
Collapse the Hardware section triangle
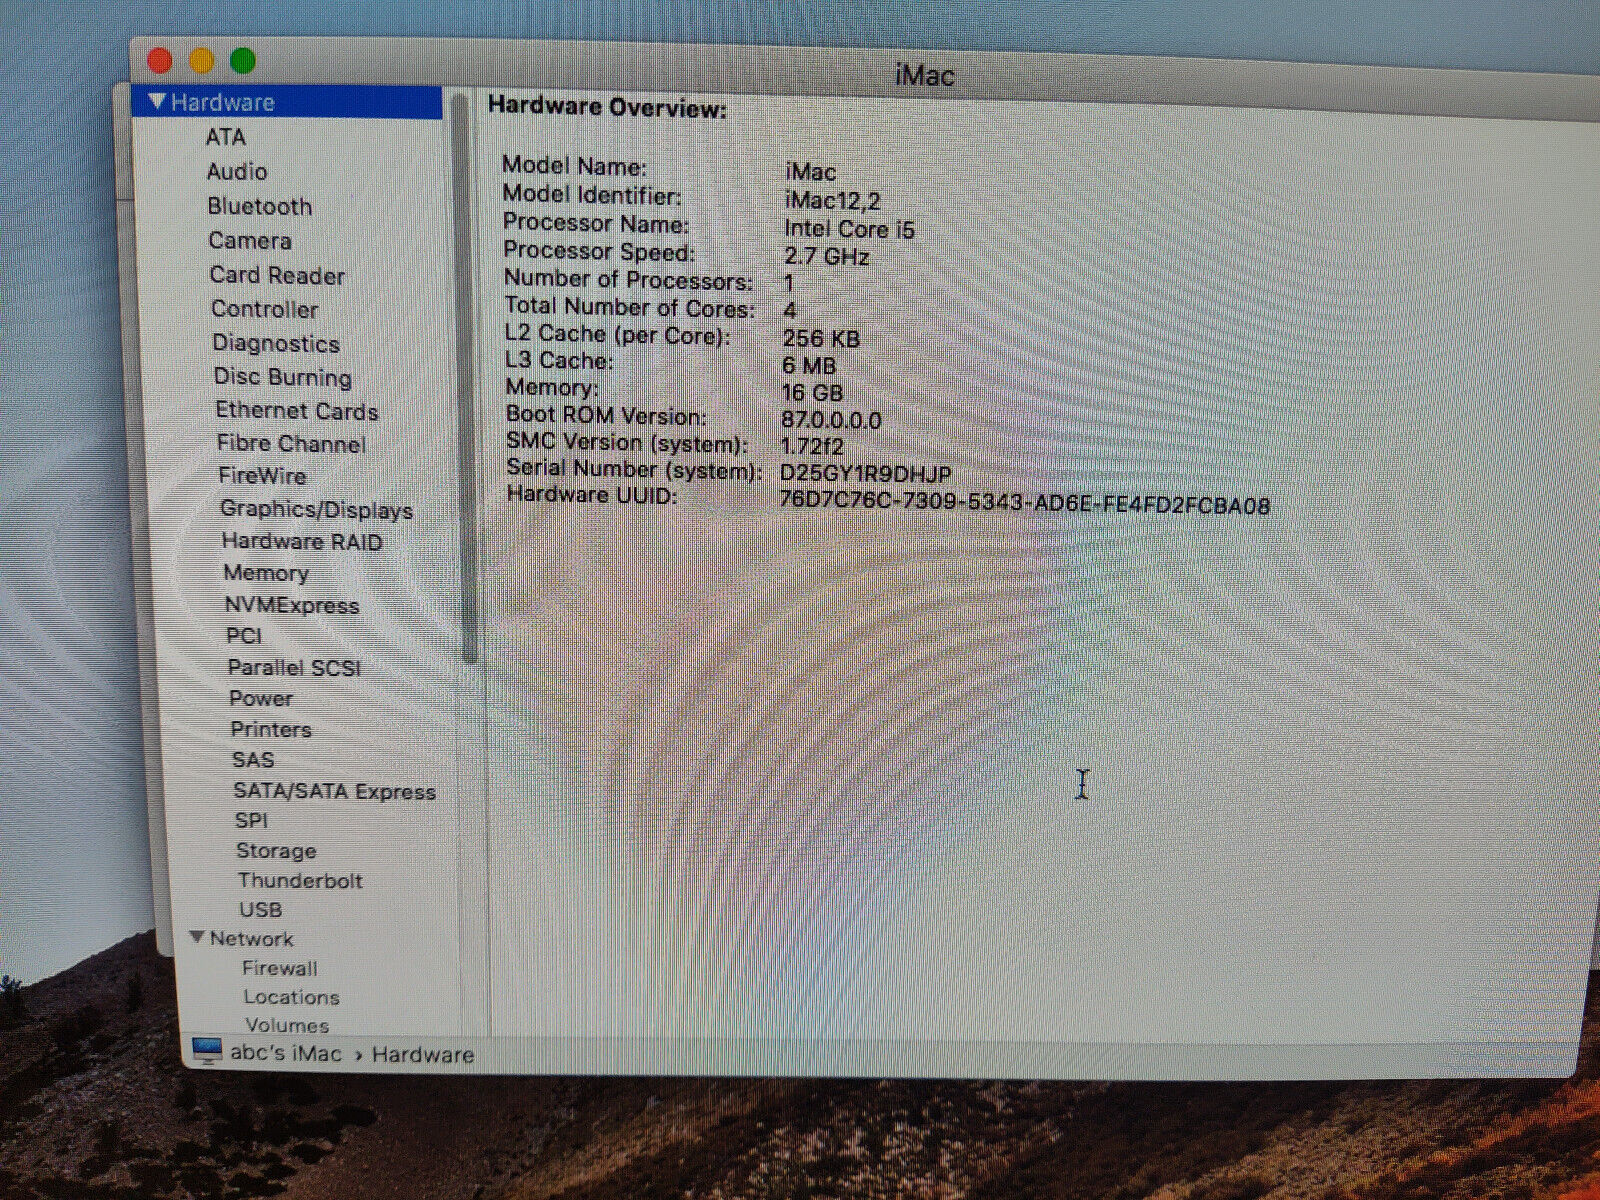click(x=157, y=102)
